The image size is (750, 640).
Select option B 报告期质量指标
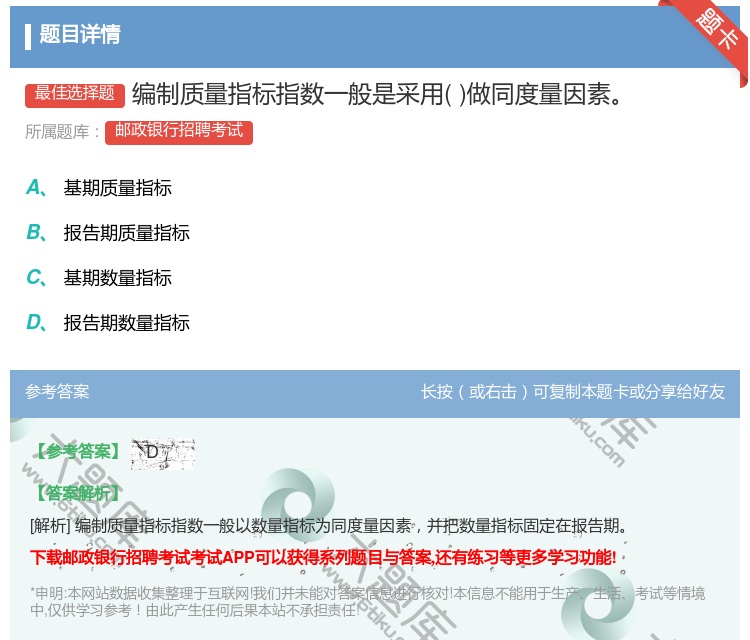(x=108, y=233)
